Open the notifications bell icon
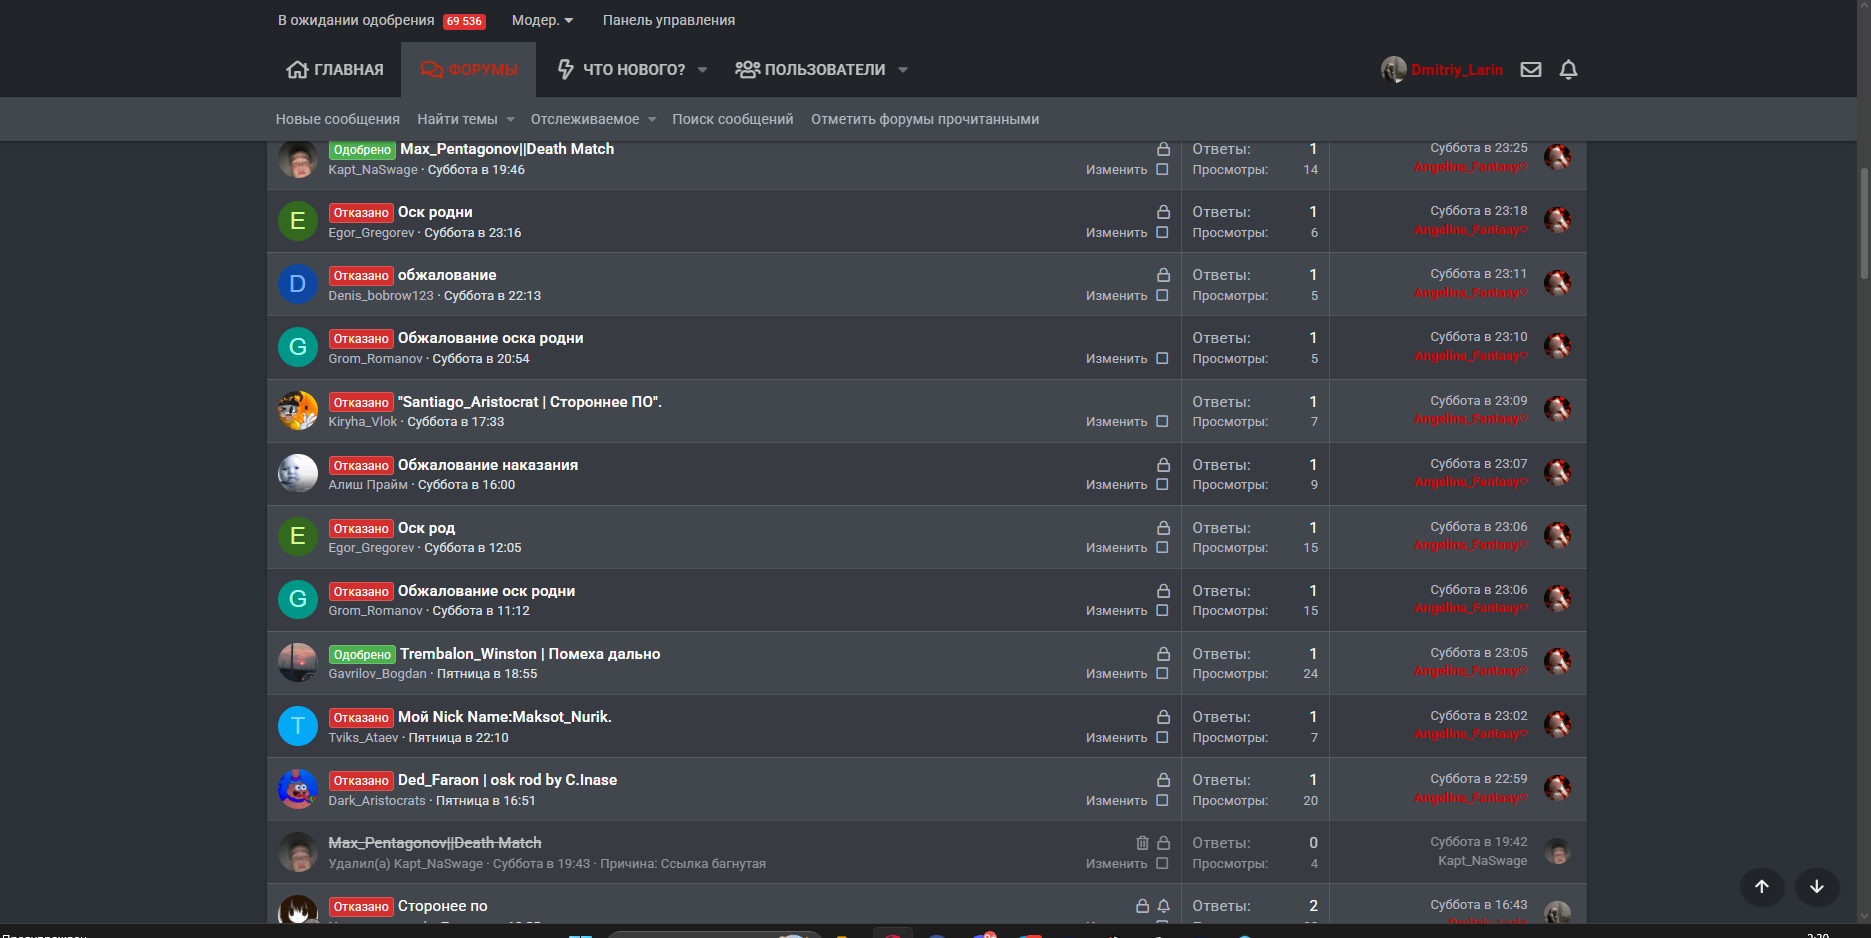The width and height of the screenshot is (1871, 938). click(x=1568, y=70)
